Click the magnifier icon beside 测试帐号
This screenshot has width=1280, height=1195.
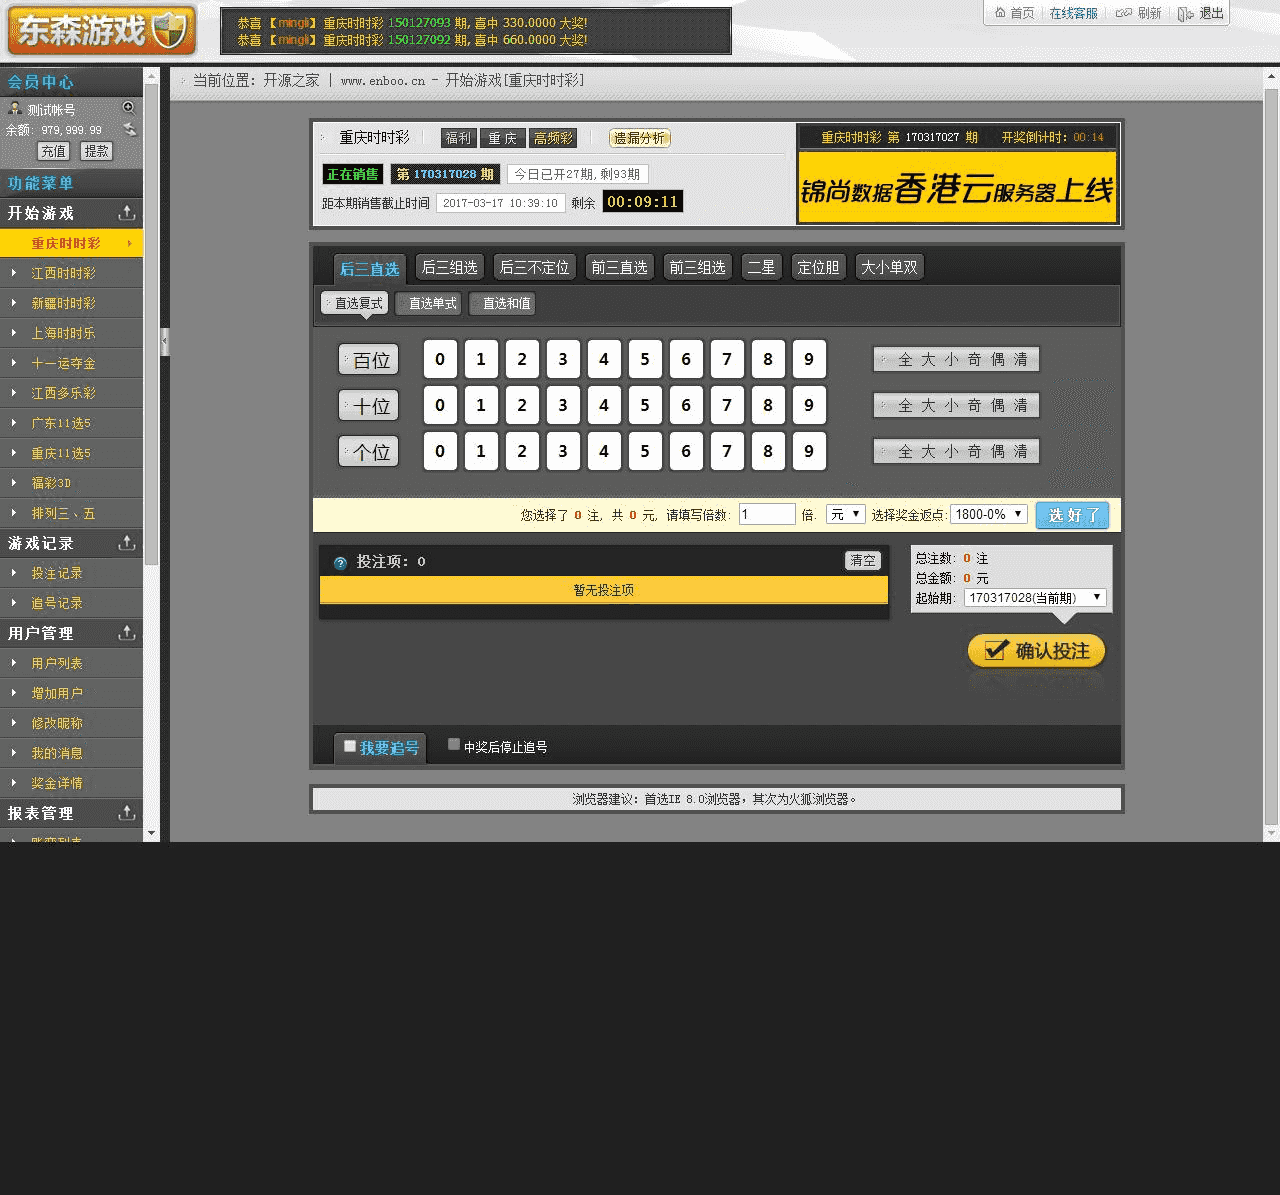click(128, 107)
